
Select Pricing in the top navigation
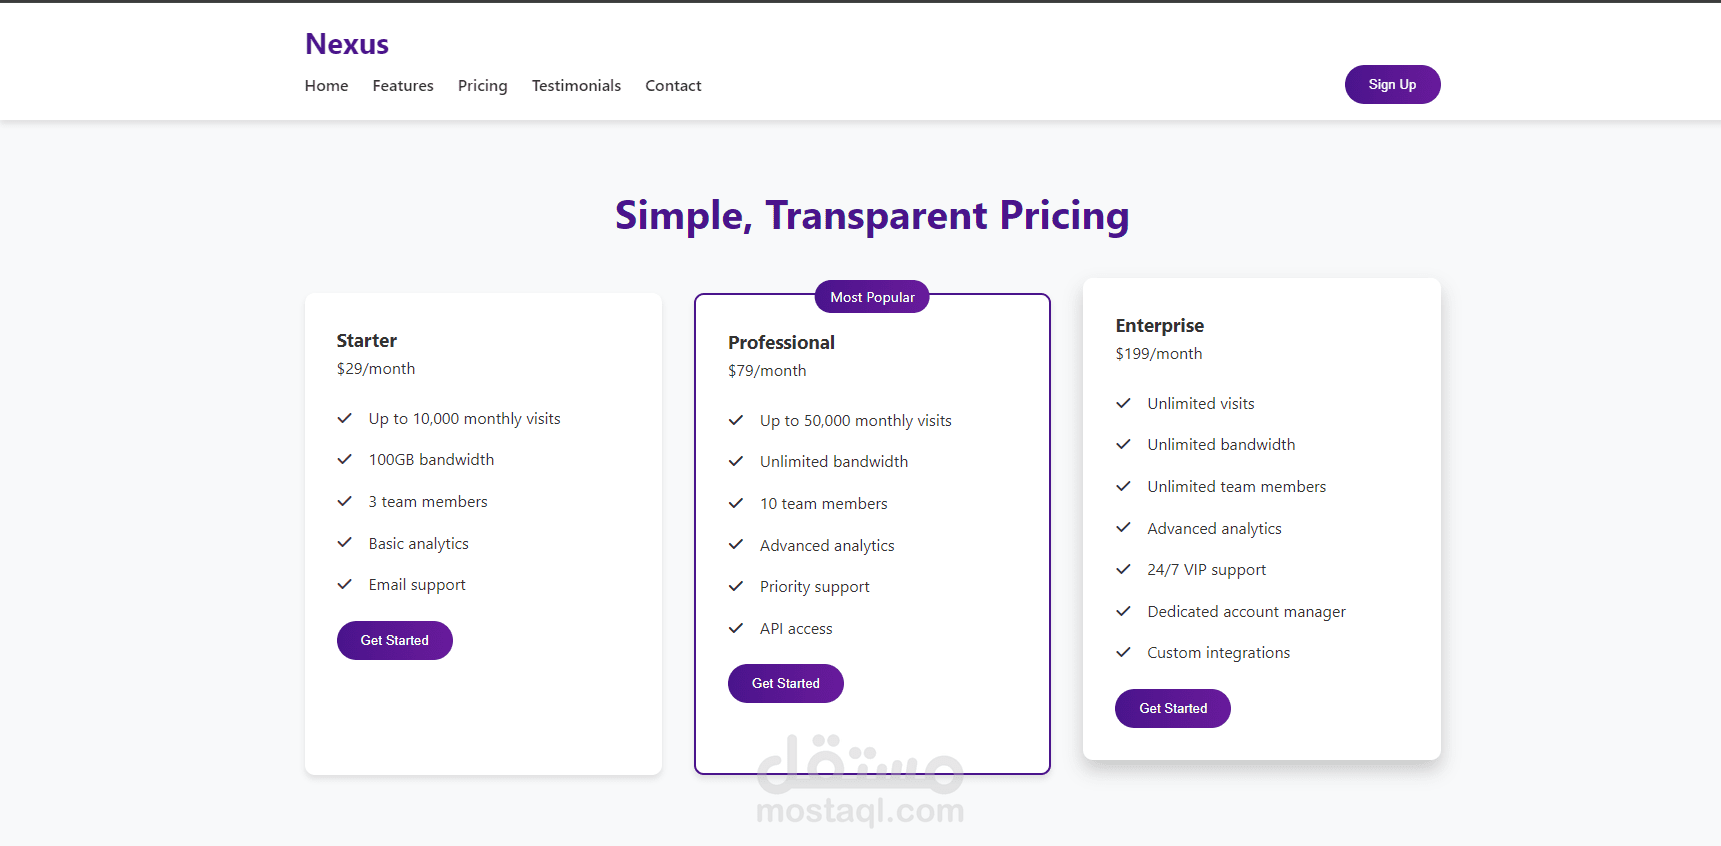[482, 86]
